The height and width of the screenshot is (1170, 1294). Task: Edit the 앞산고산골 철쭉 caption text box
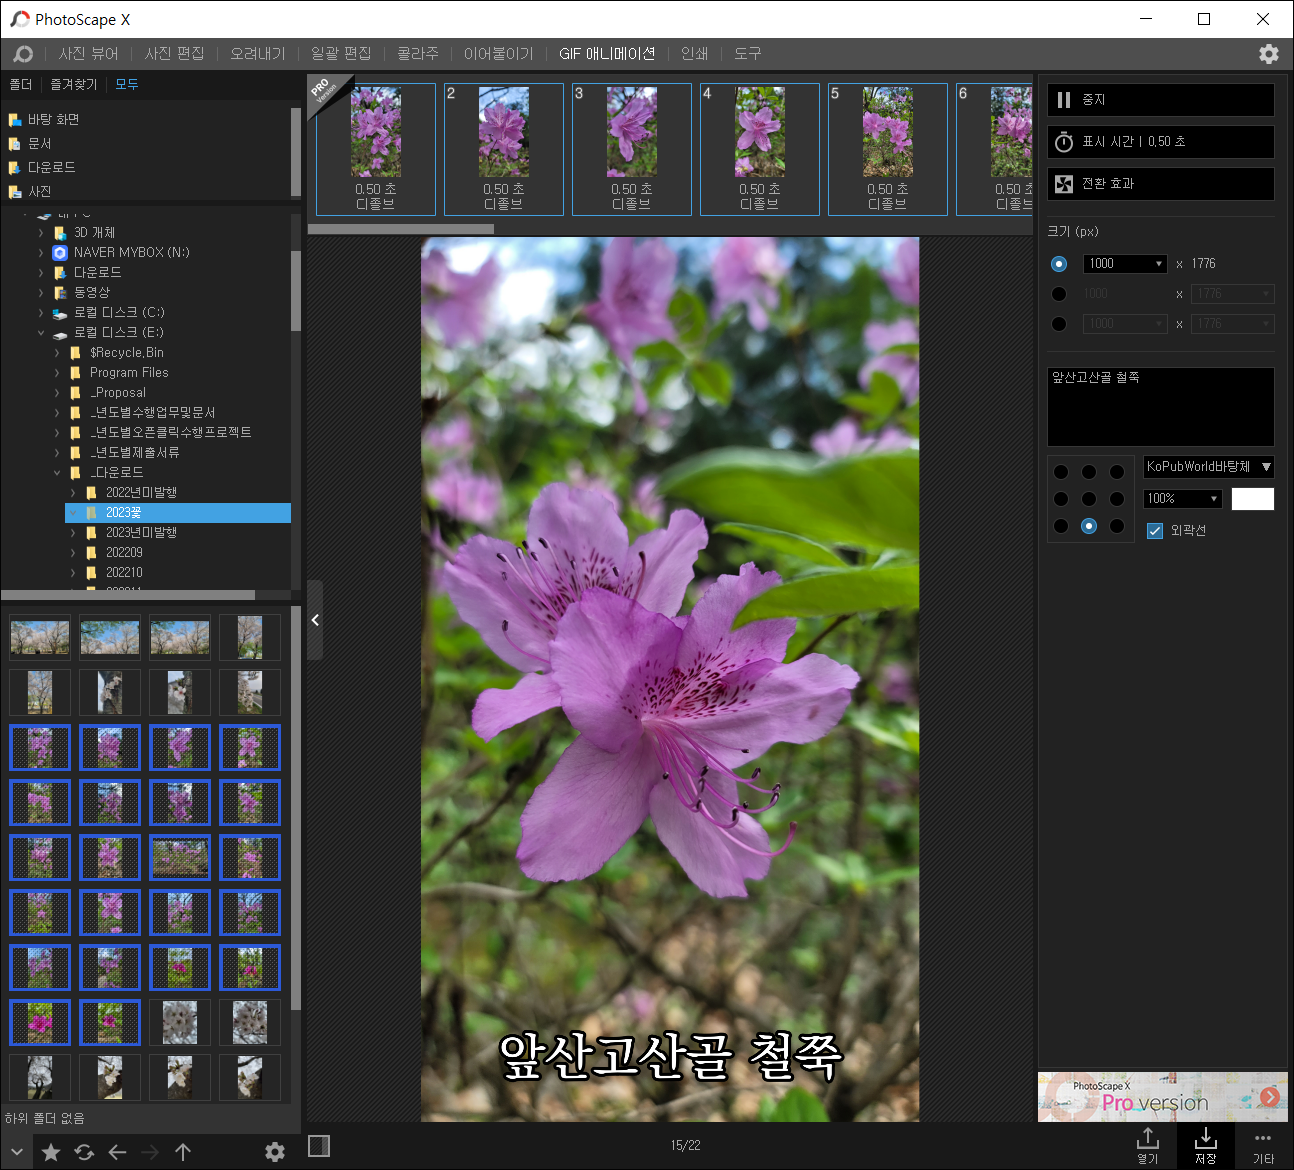[x=1161, y=407]
